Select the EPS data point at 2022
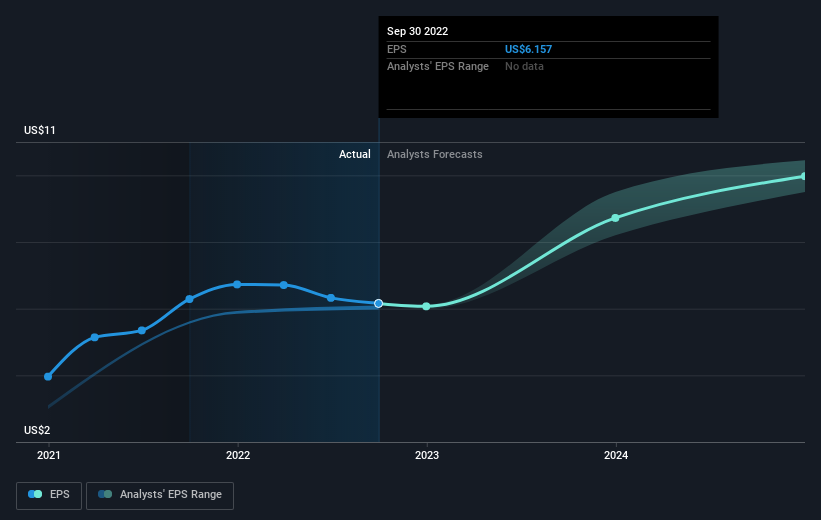Screen dimensions: 821x520 point(237,284)
